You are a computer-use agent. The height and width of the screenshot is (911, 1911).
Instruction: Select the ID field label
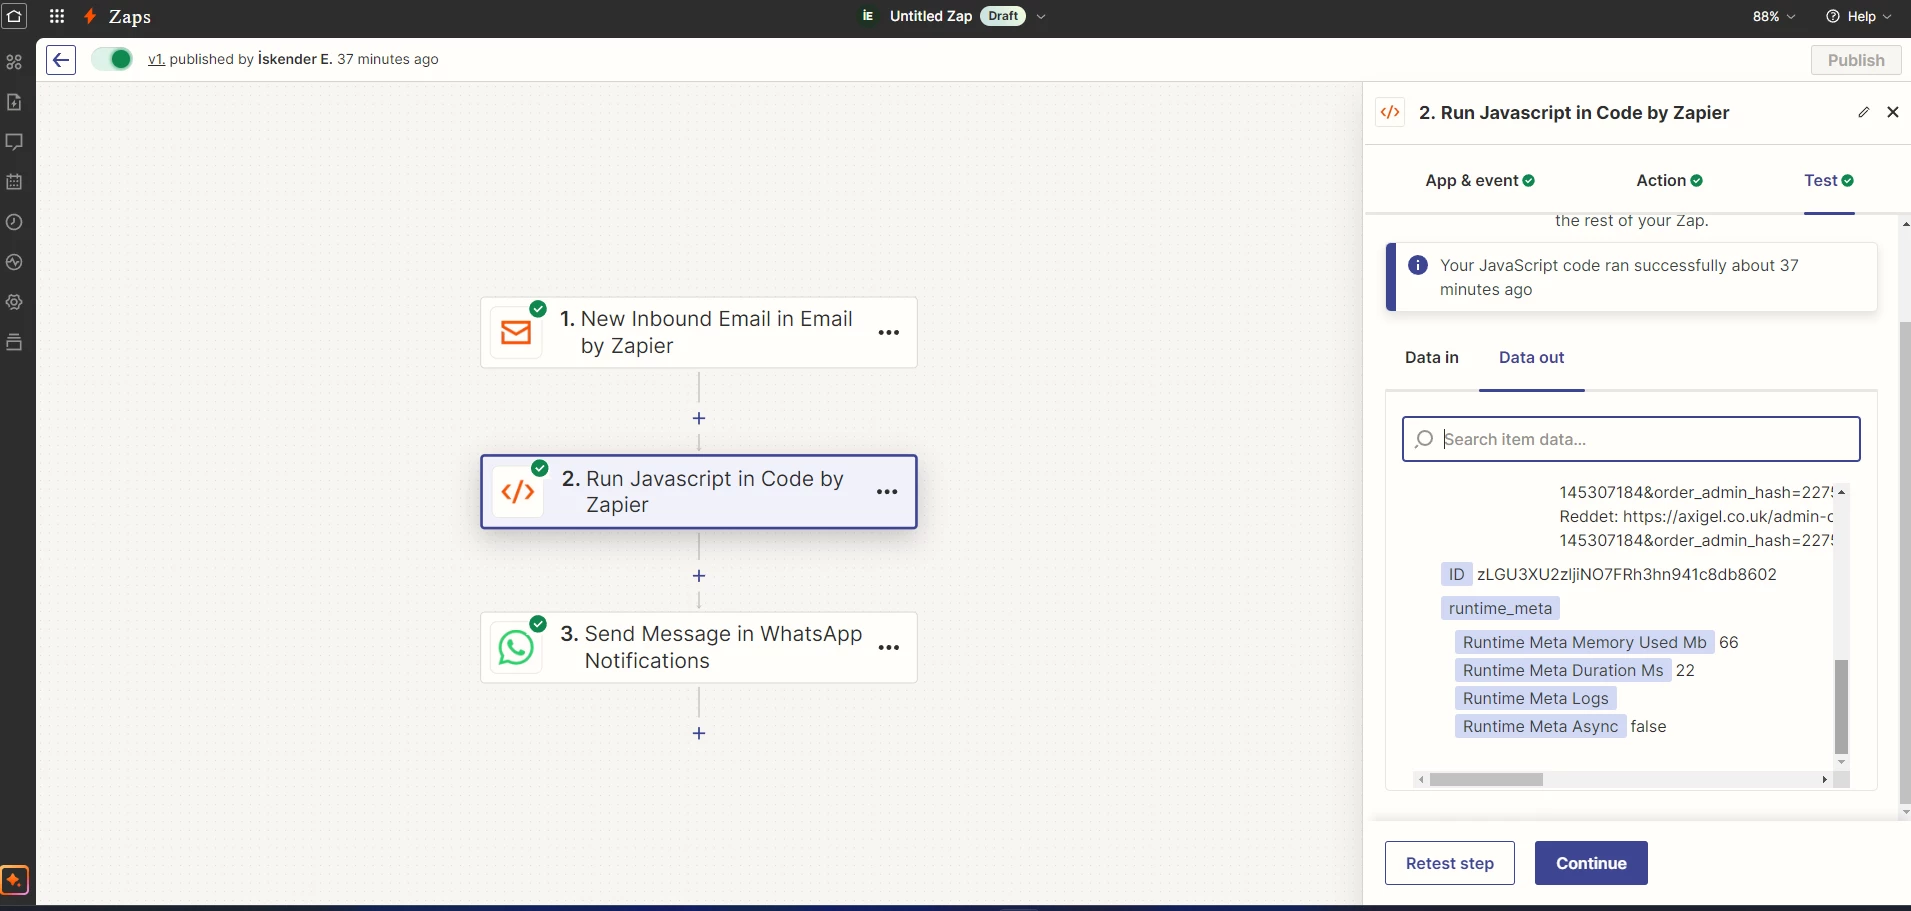point(1456,574)
